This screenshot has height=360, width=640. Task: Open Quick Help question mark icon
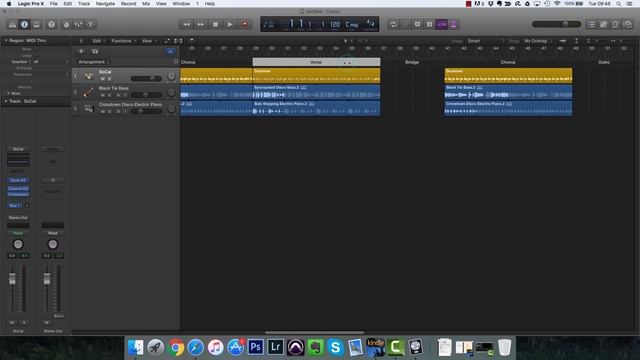(51, 24)
